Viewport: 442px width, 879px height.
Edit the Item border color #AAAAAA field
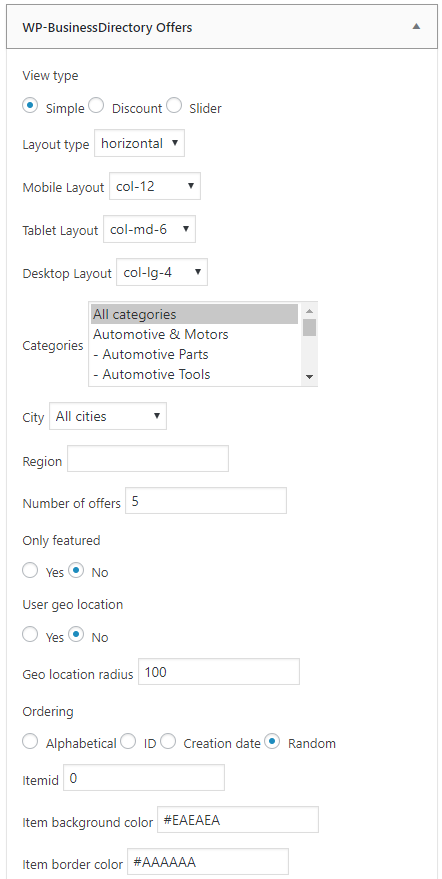tap(208, 862)
